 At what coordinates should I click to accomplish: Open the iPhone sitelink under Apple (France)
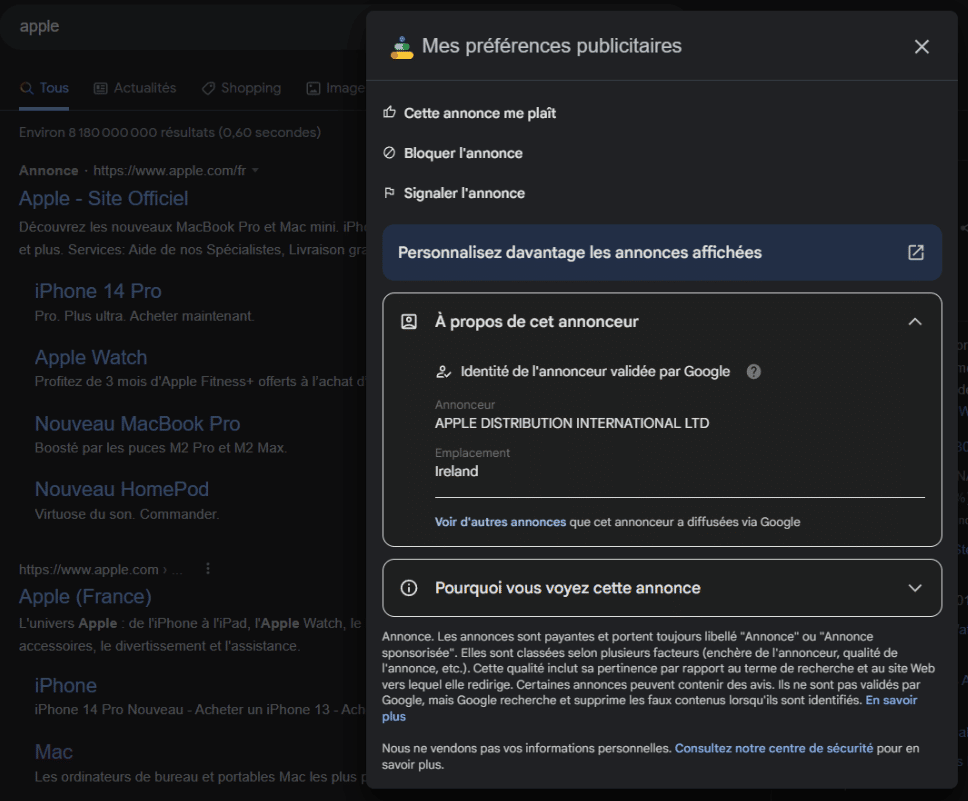click(x=65, y=685)
